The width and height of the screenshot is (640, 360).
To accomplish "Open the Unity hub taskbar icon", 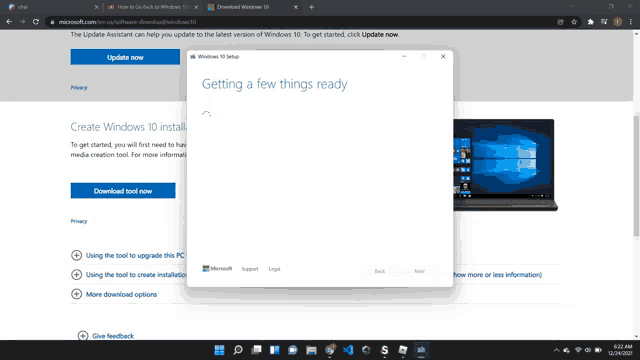I will 366,350.
